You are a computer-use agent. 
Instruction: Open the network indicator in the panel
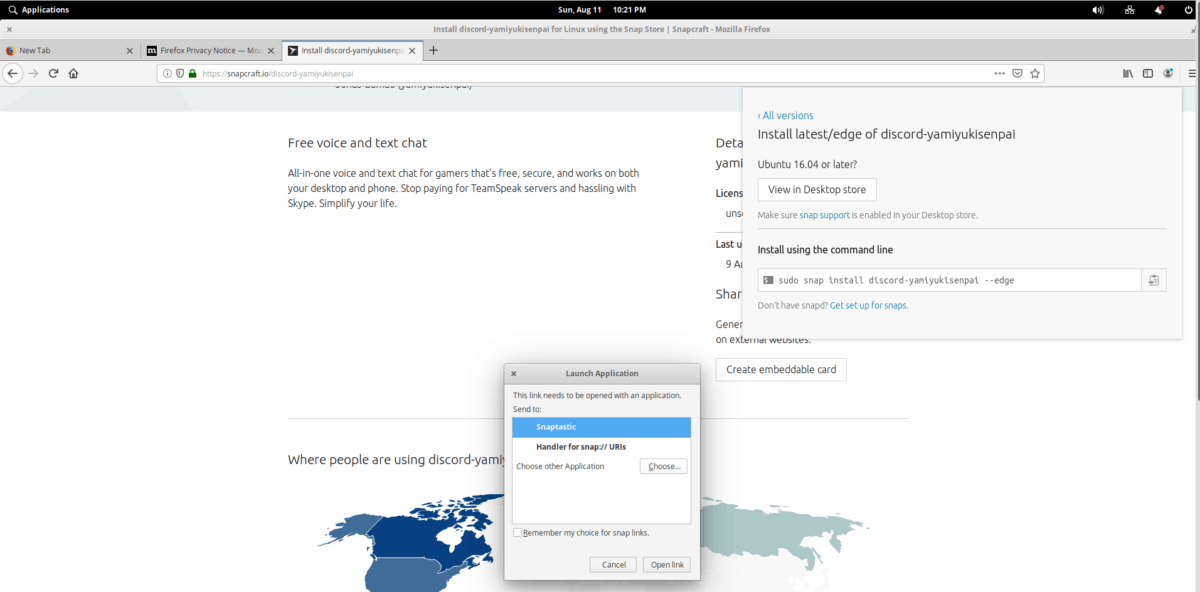click(x=1129, y=10)
